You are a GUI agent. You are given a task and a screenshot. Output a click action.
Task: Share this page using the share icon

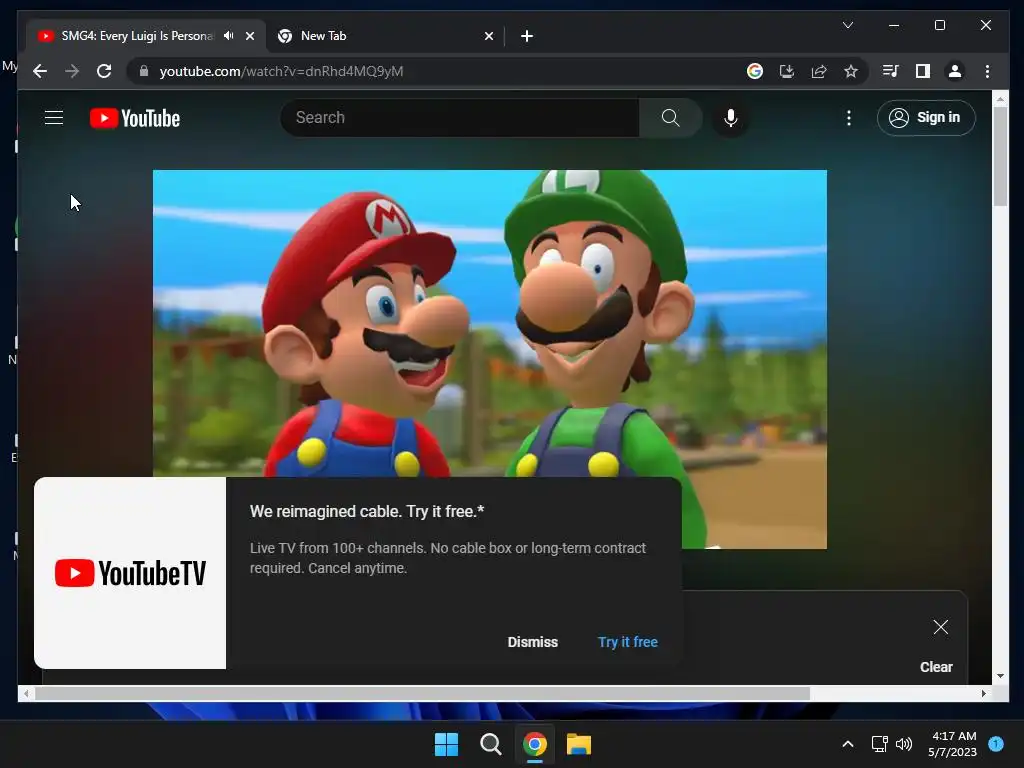click(819, 71)
